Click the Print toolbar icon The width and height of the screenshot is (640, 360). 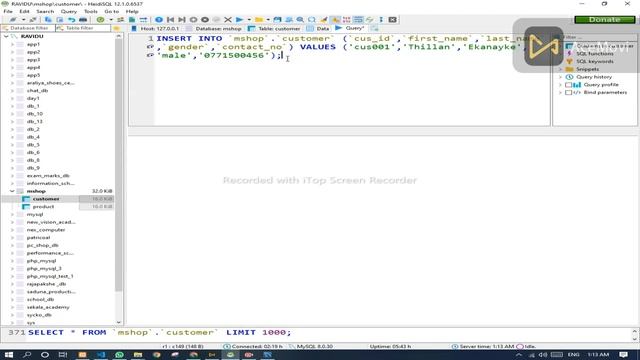[83, 20]
